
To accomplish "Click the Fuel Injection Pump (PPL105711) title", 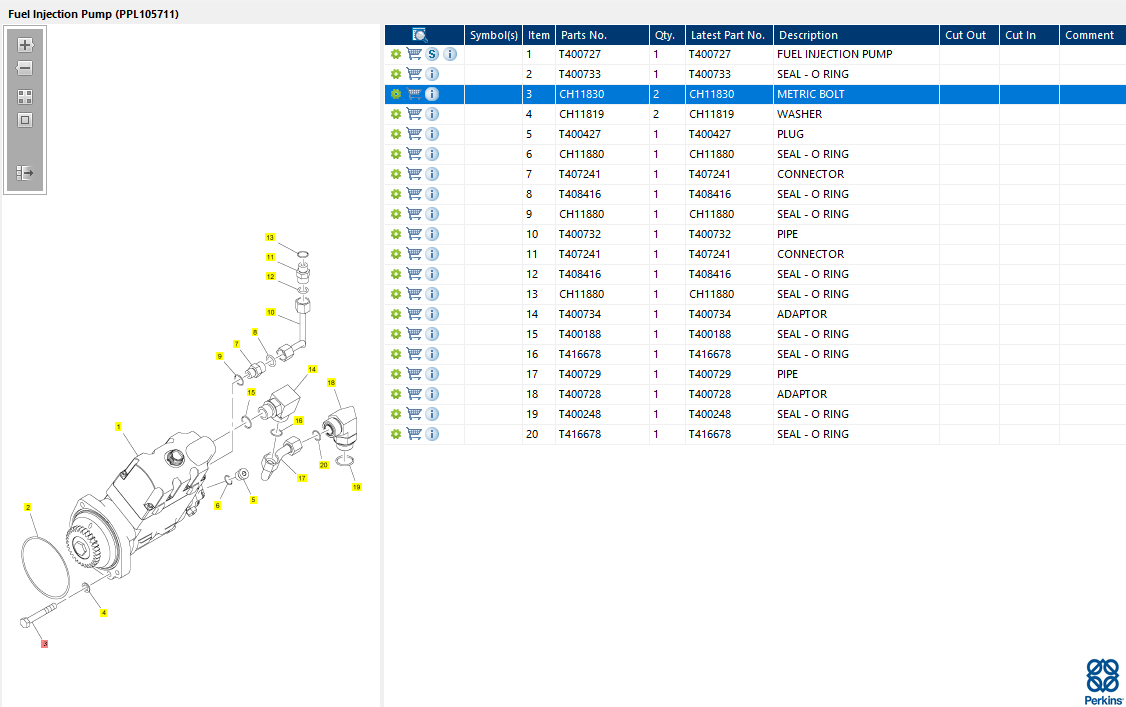I will point(93,14).
